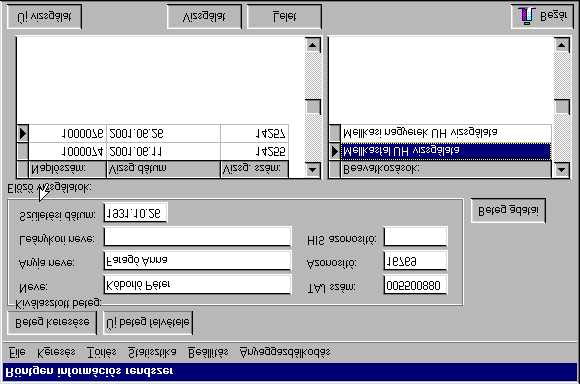Click the arrow marker beside Mellkasfal UH vizsgálata
580x384 pixels.
(x=335, y=151)
